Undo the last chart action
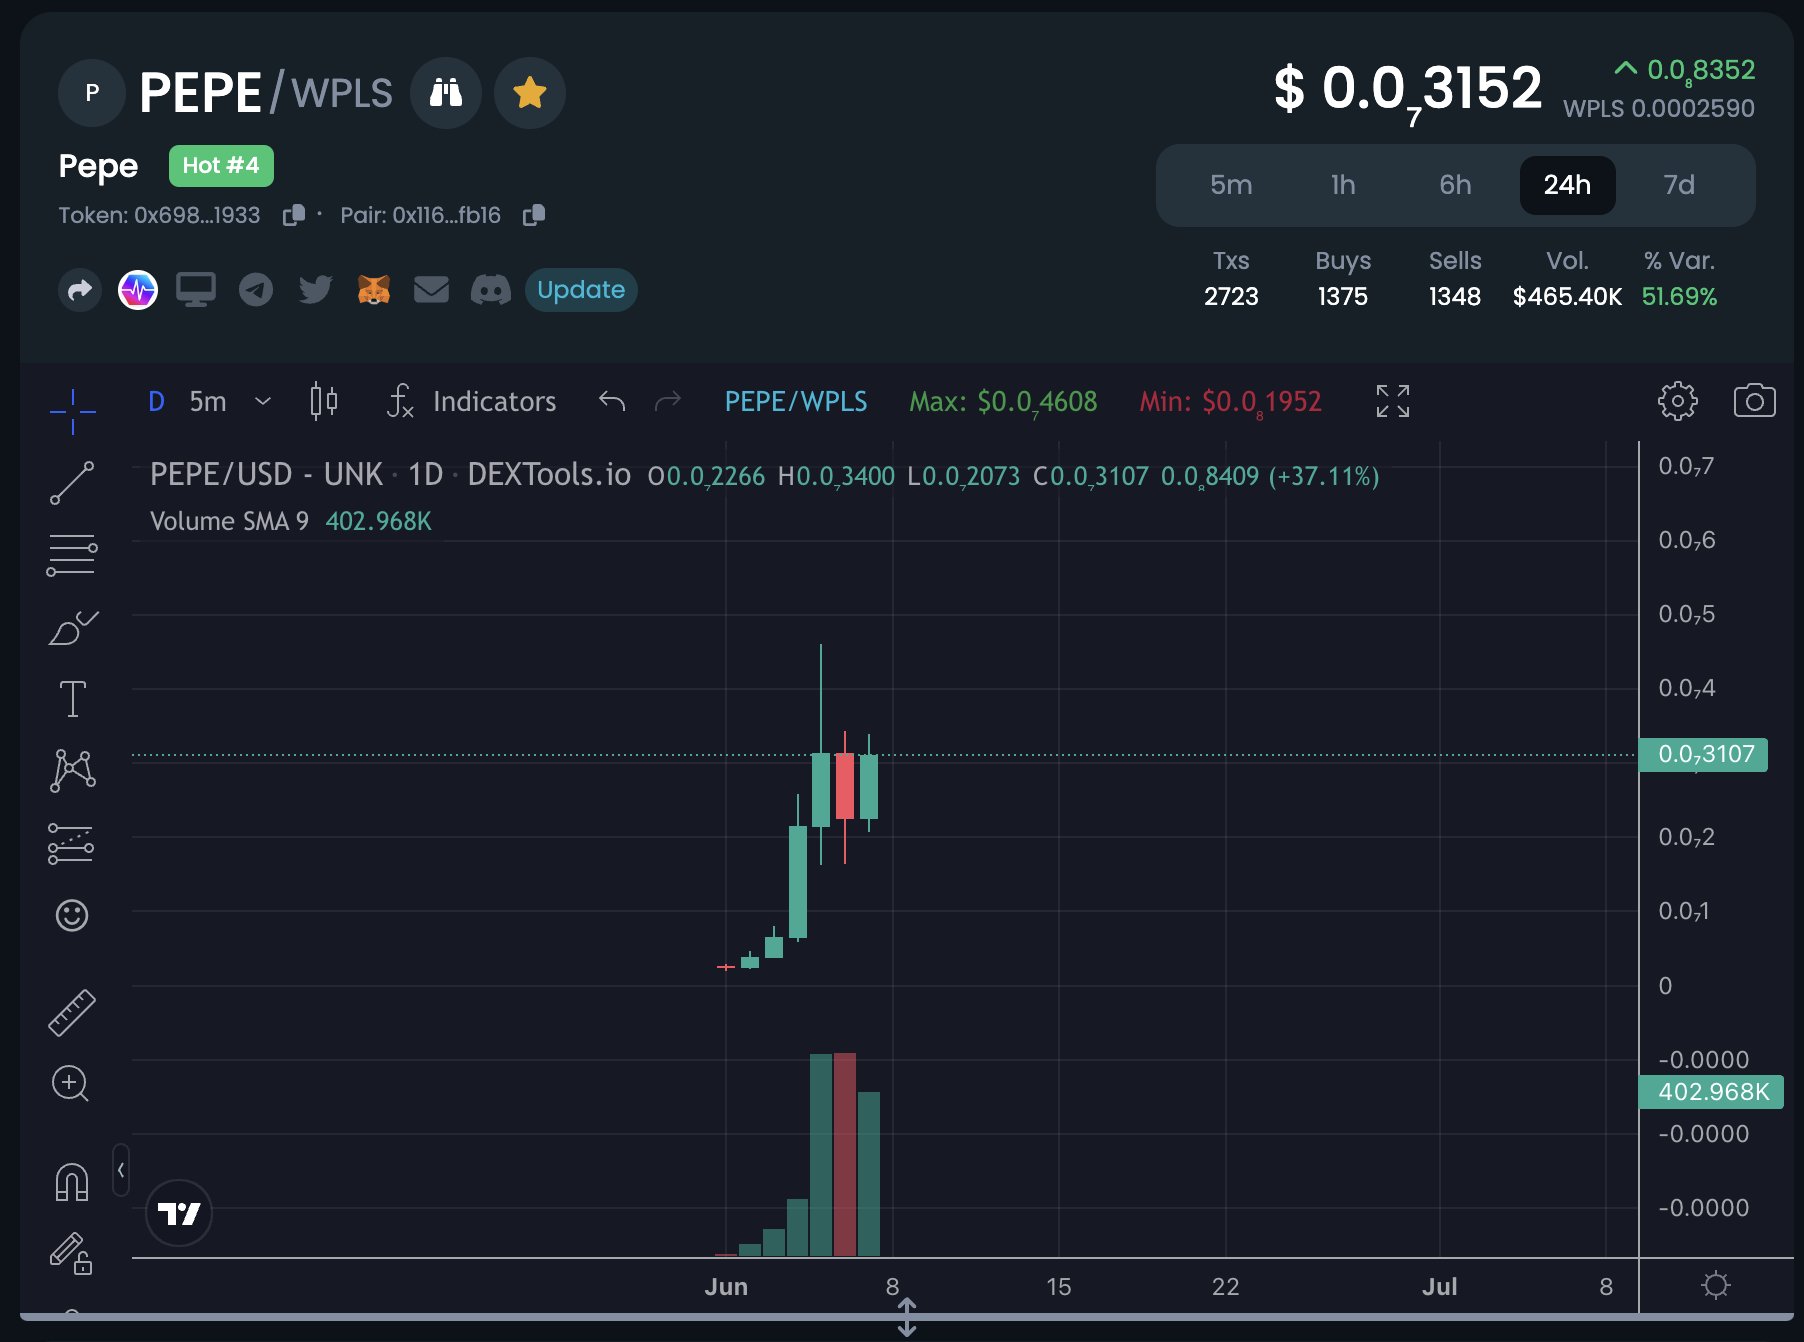This screenshot has width=1804, height=1342. point(612,402)
